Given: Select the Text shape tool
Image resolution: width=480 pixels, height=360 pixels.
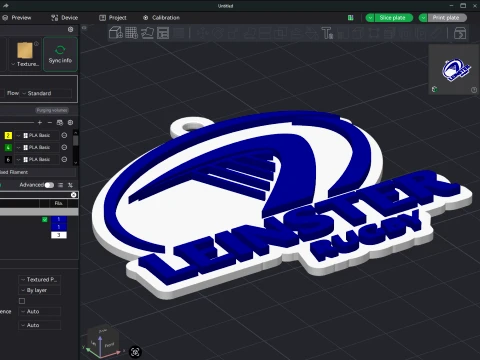Looking at the screenshot, I should [x=327, y=33].
